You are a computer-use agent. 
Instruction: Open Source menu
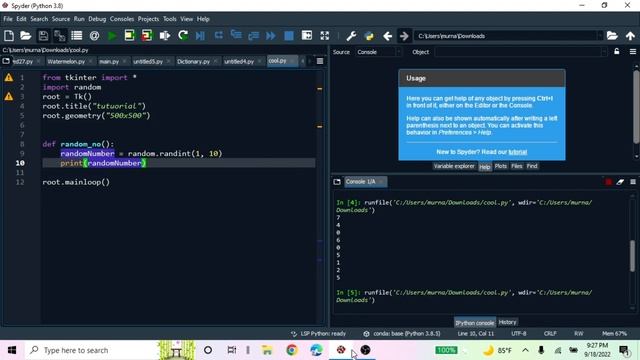tap(61, 19)
